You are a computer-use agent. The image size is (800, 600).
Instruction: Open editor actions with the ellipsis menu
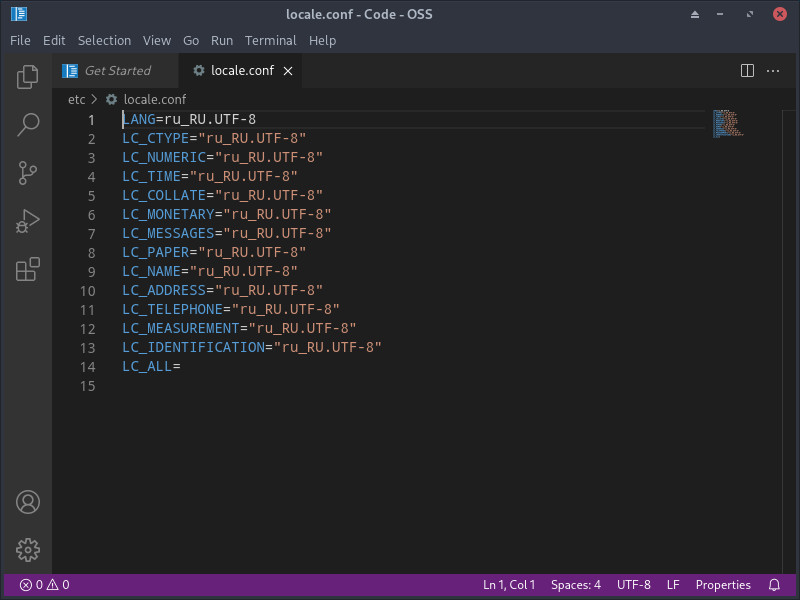(775, 70)
